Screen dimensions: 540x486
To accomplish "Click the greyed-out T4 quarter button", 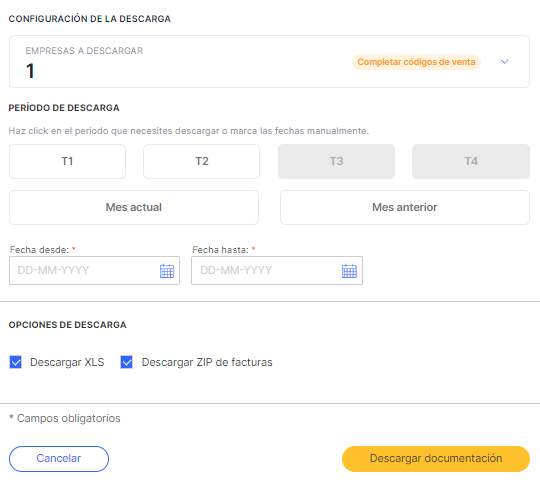I will [471, 162].
